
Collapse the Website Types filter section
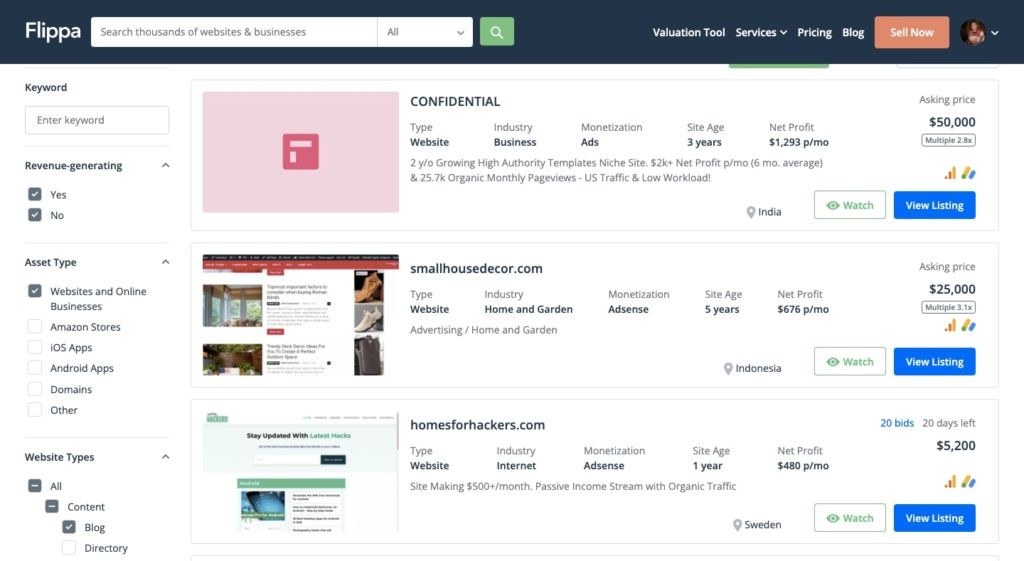tap(165, 457)
